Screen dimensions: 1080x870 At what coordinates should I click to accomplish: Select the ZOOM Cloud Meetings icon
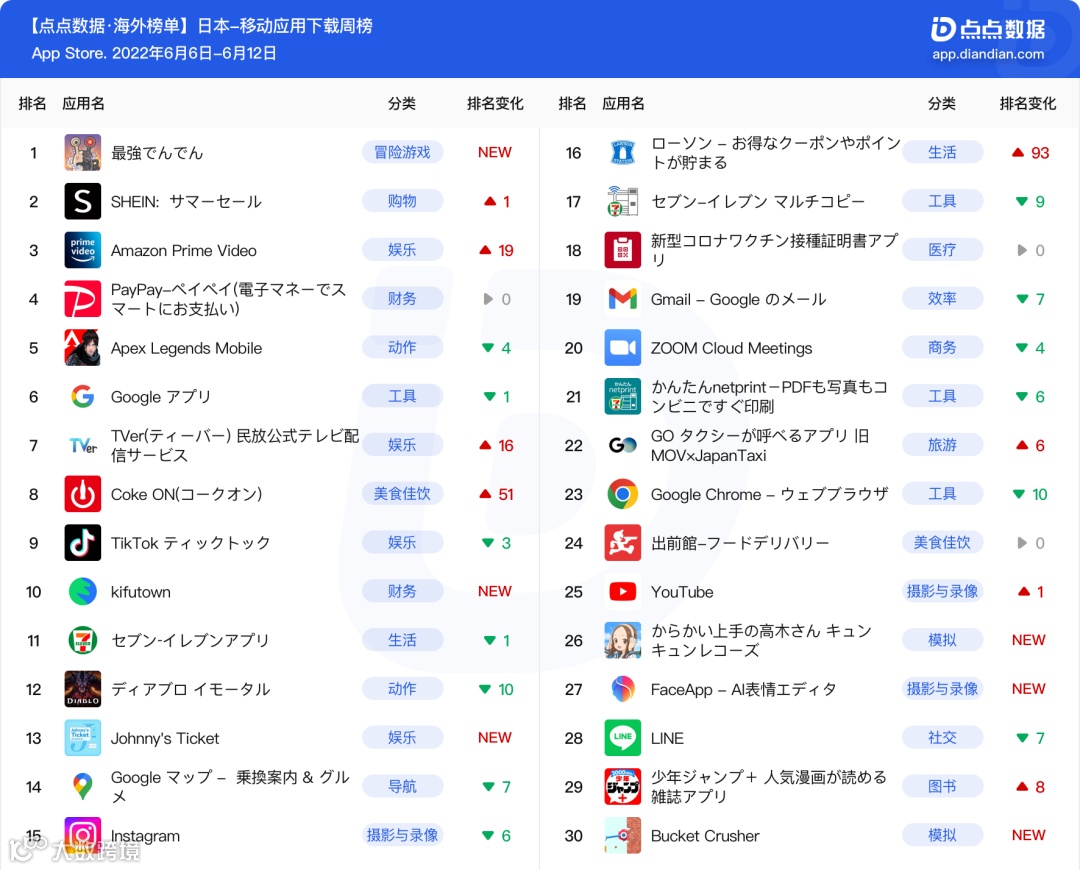(x=623, y=348)
